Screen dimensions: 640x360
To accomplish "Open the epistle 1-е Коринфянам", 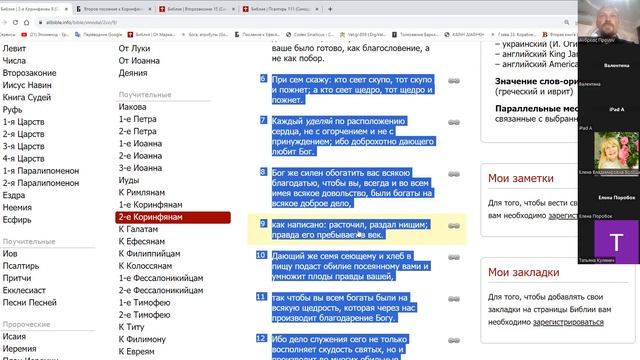I will coord(151,204).
